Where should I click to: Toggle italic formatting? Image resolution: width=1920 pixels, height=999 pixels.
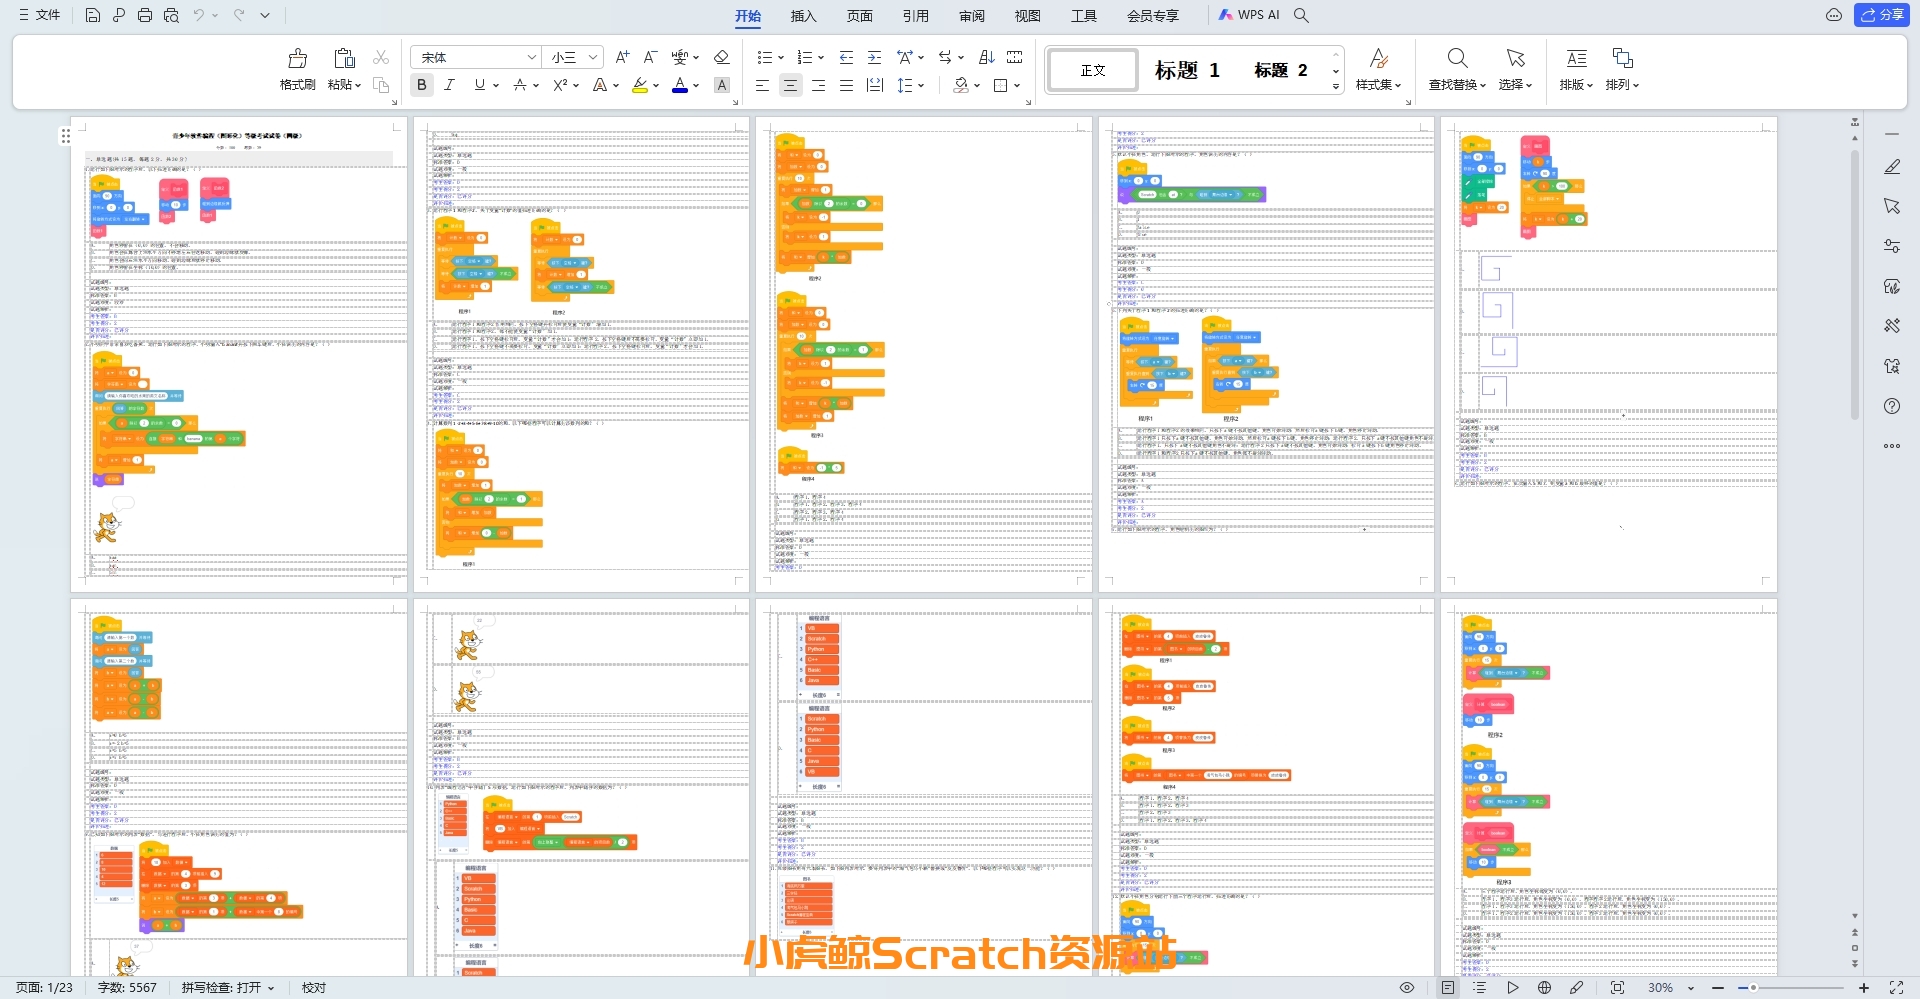[x=450, y=85]
